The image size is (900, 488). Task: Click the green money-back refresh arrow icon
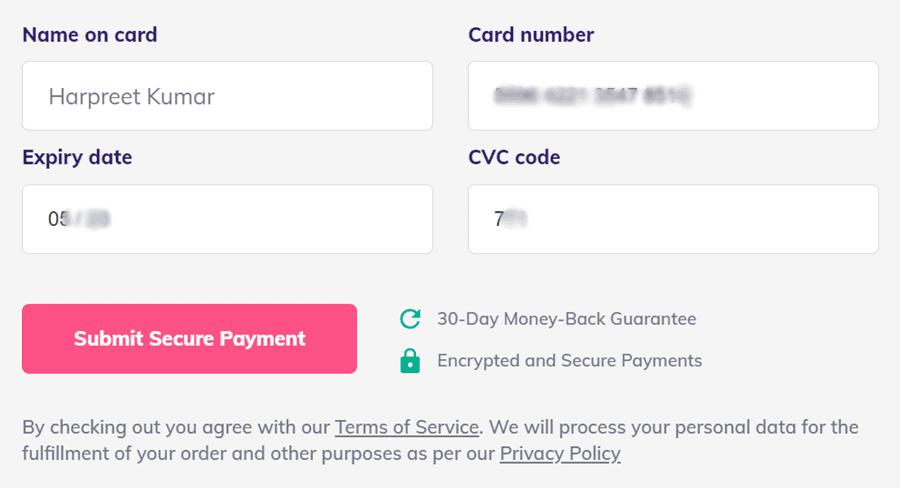pos(410,319)
